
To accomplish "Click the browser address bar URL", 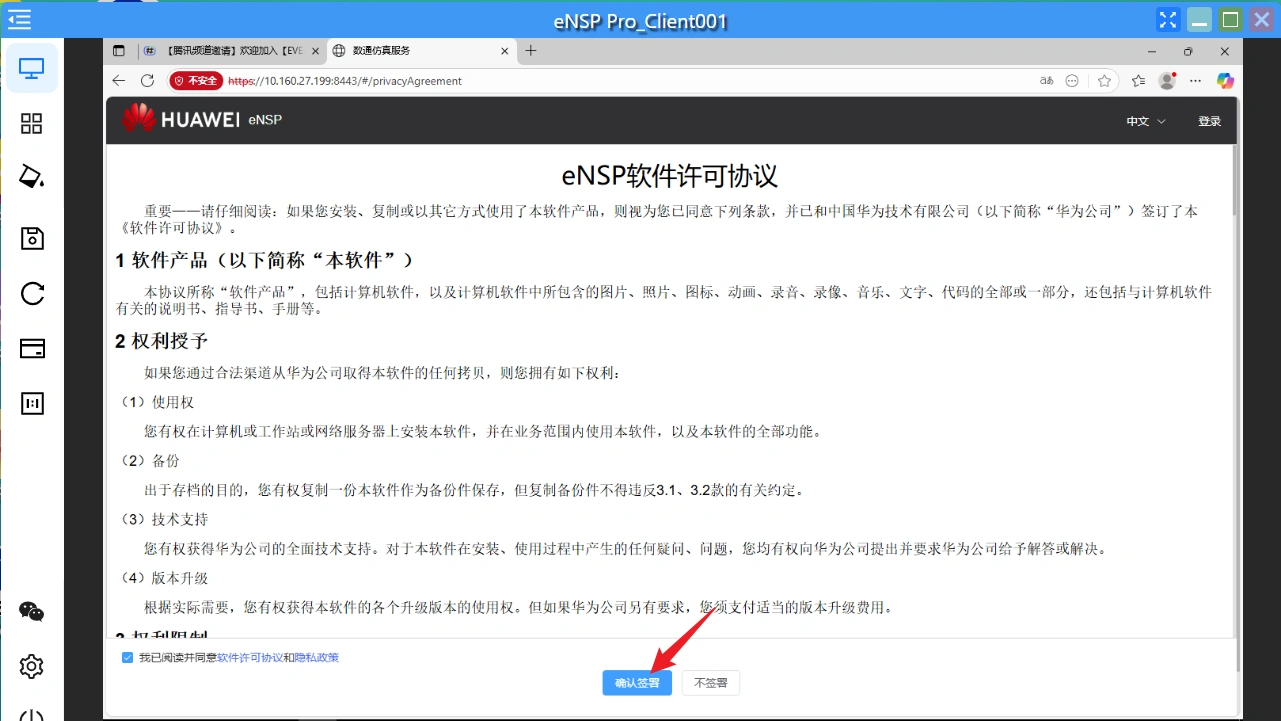I will pyautogui.click(x=345, y=81).
